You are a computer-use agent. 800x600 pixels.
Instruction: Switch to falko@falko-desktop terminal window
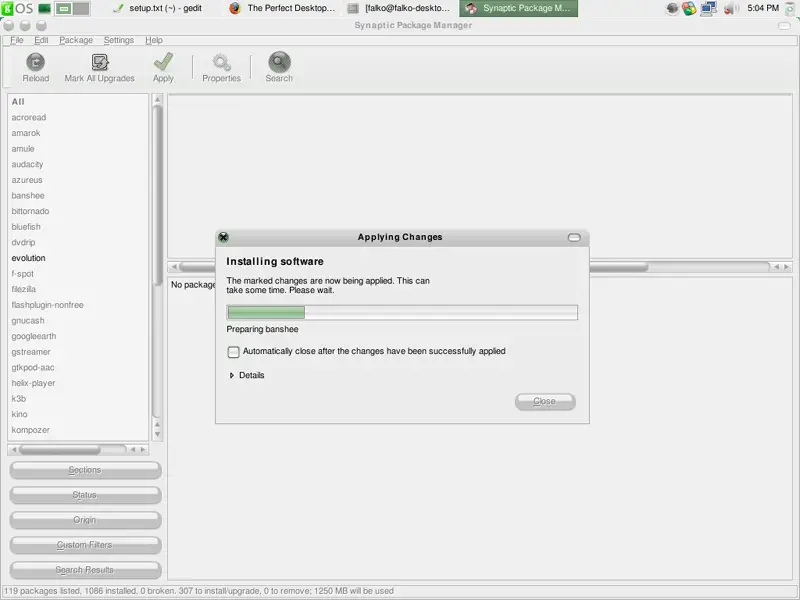399,8
